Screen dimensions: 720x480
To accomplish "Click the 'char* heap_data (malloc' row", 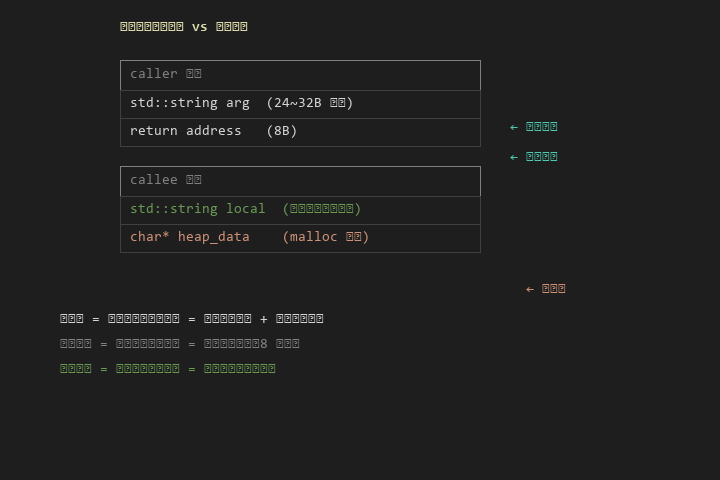I will coord(300,238).
